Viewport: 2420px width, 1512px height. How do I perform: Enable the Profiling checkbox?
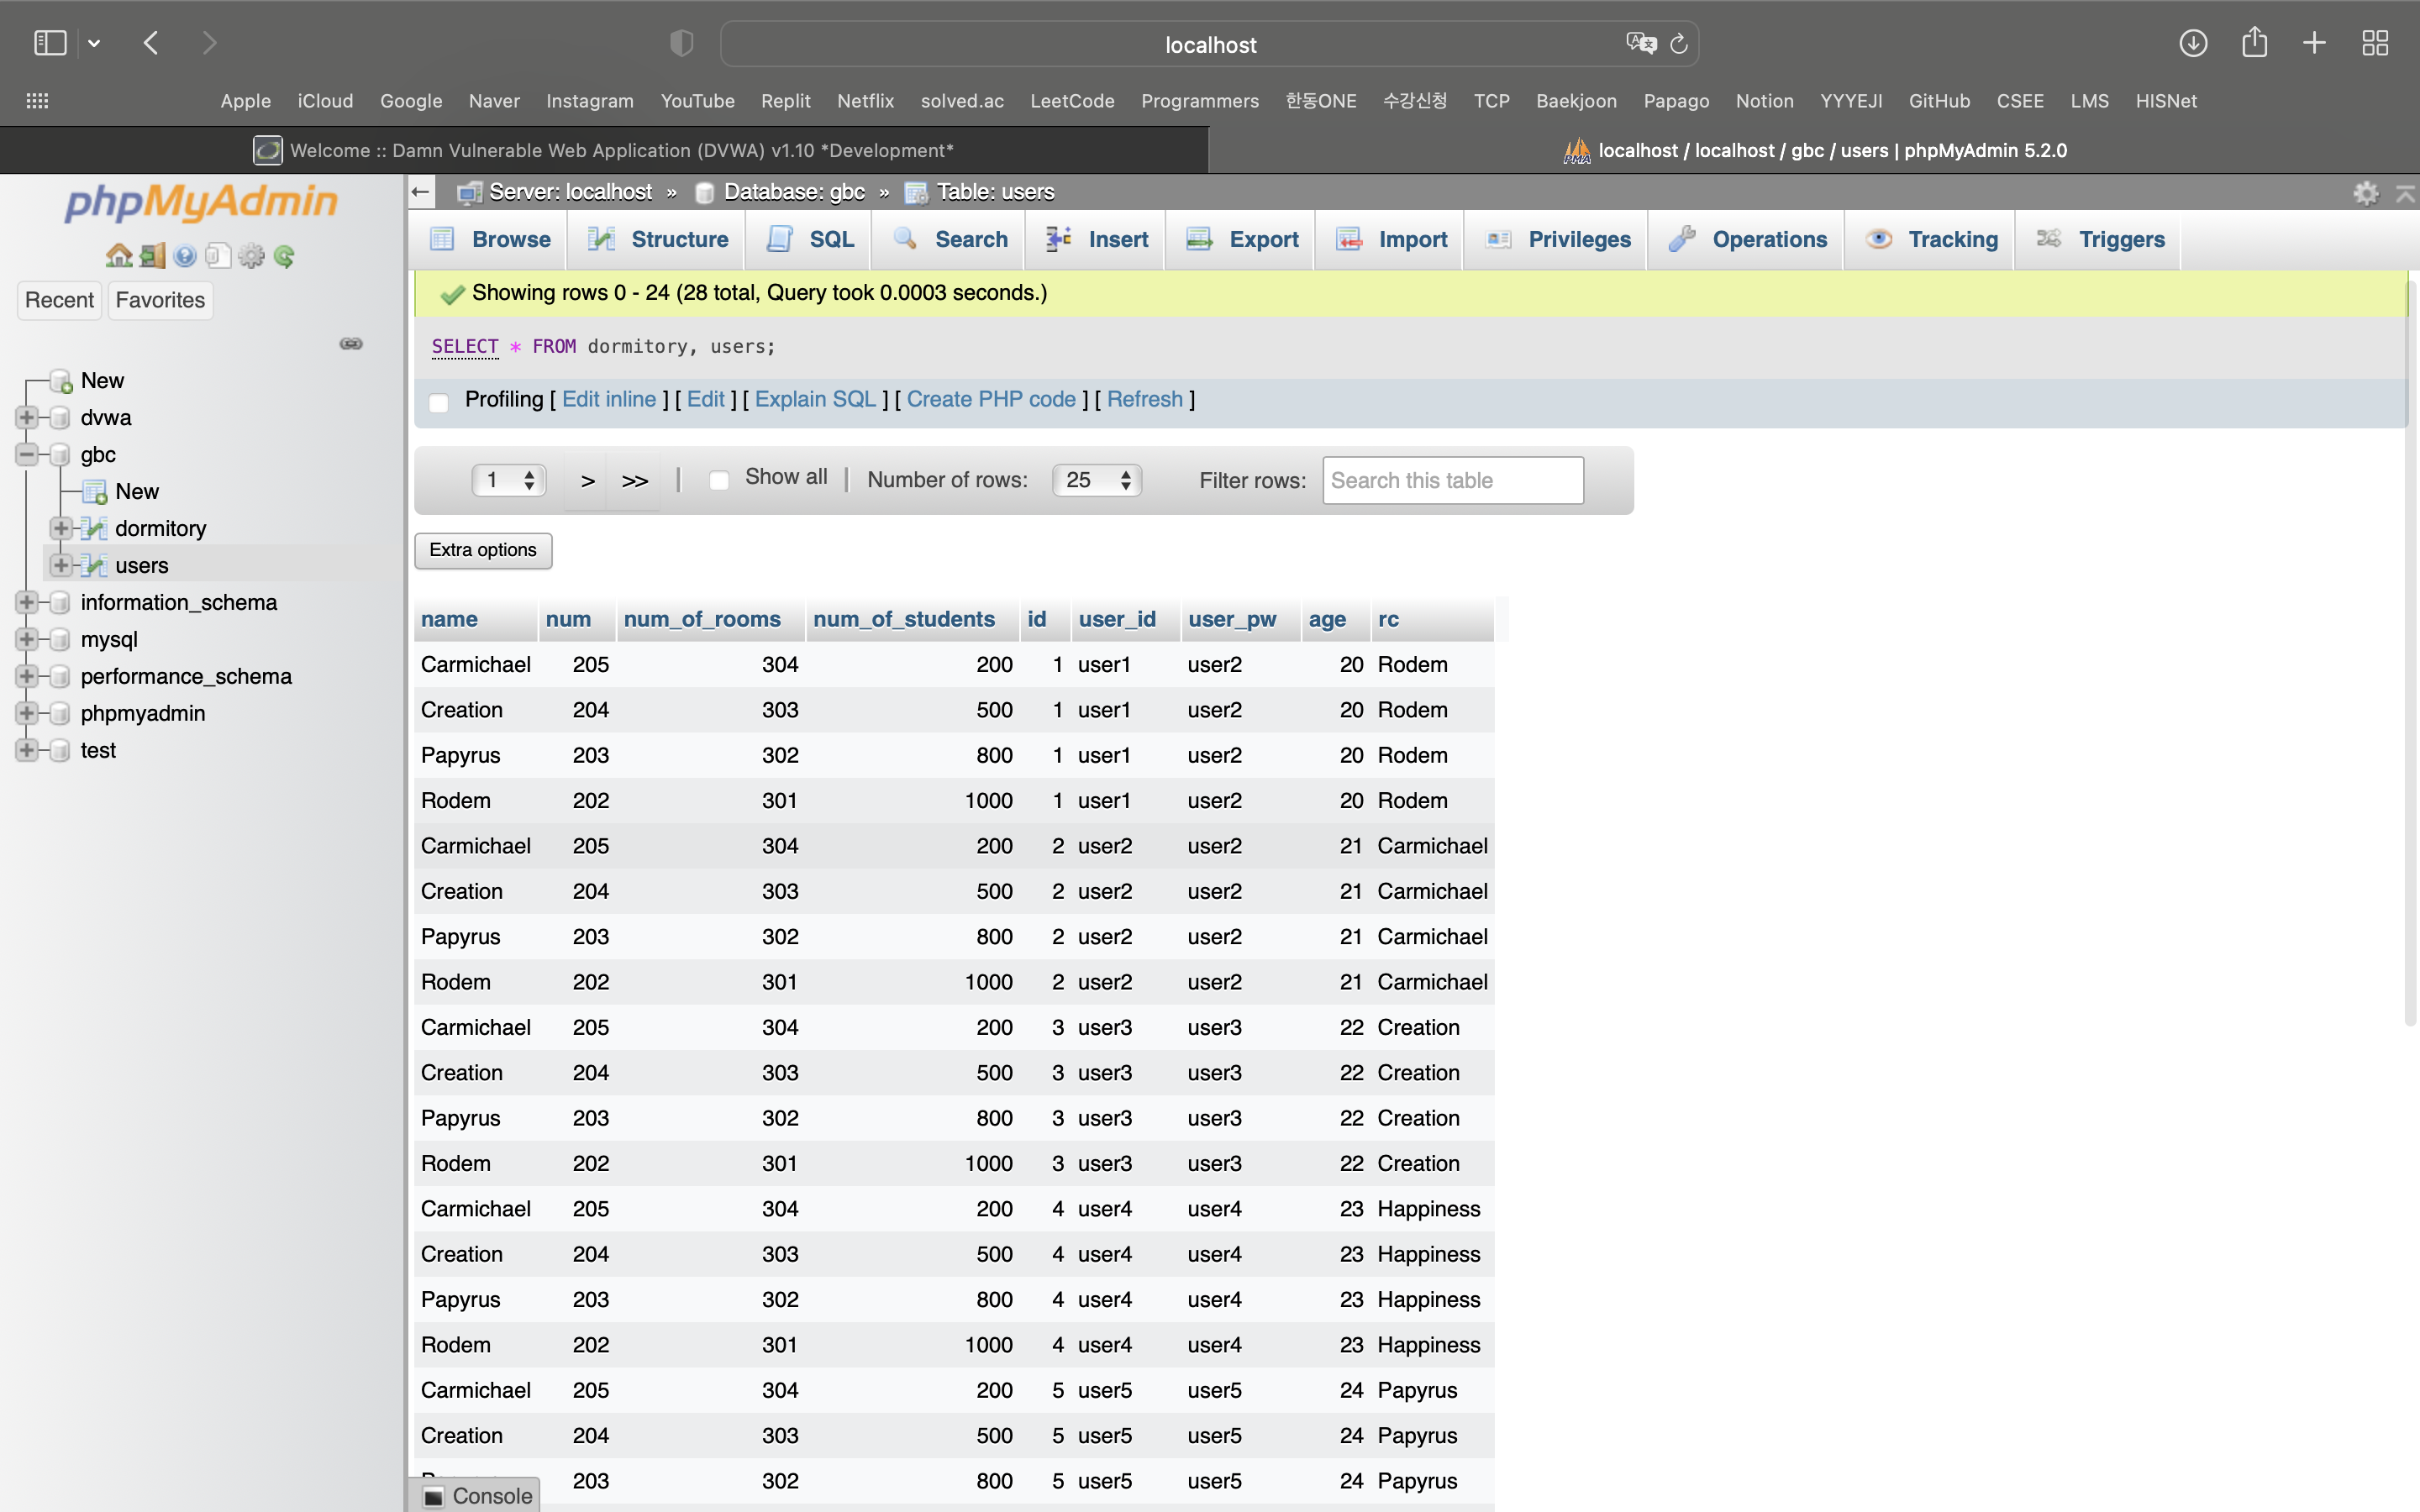(439, 402)
